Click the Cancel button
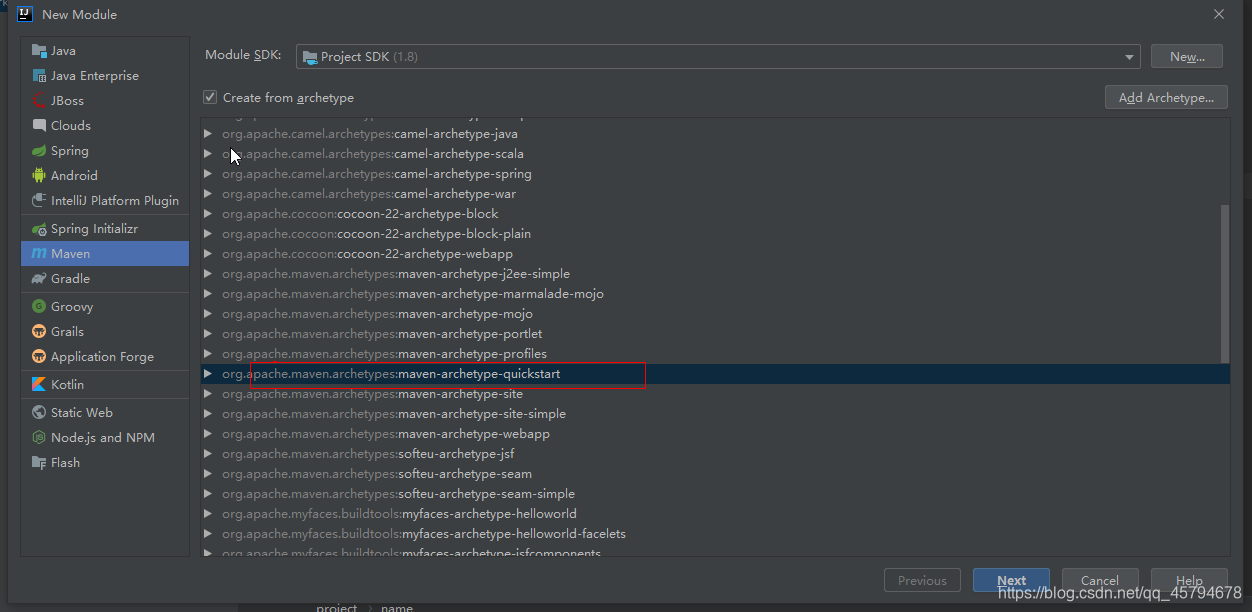Image resolution: width=1252 pixels, height=612 pixels. point(1099,580)
